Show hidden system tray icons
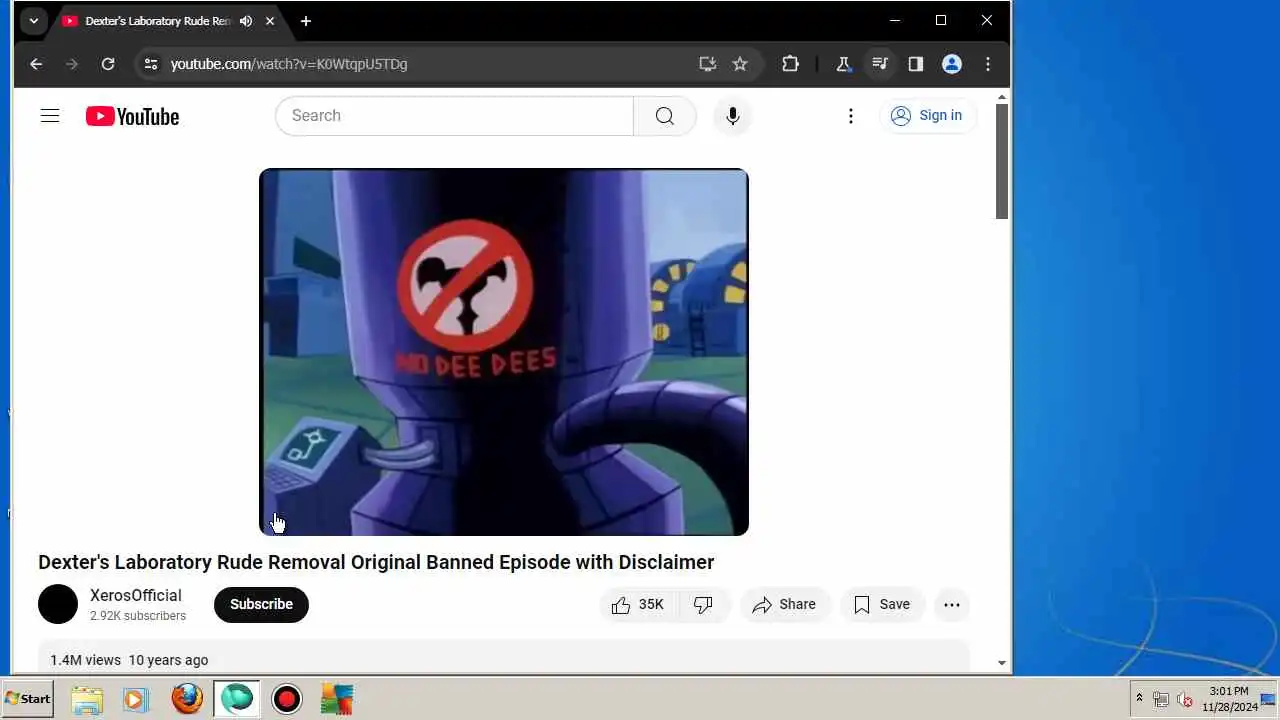The width and height of the screenshot is (1280, 720). 1139,698
